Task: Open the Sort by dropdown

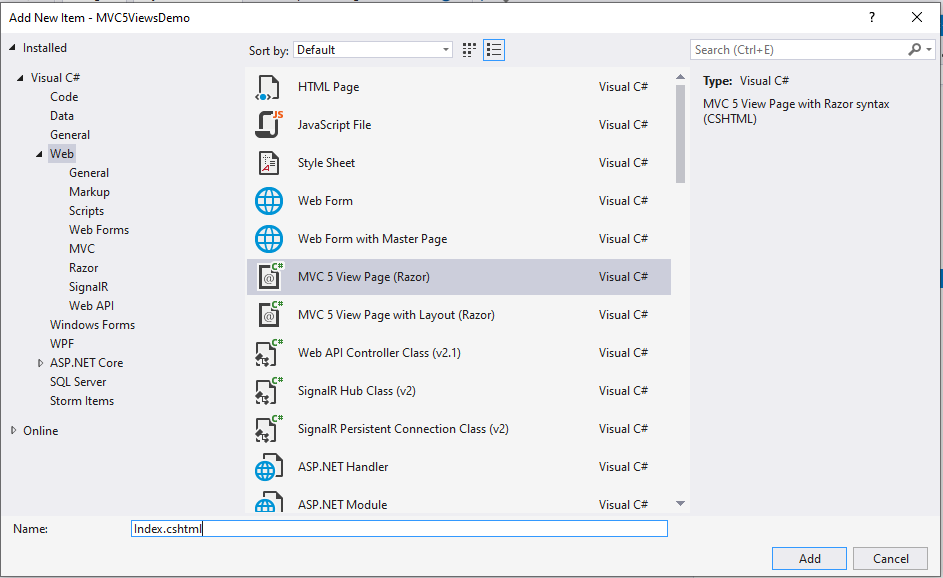Action: click(375, 50)
